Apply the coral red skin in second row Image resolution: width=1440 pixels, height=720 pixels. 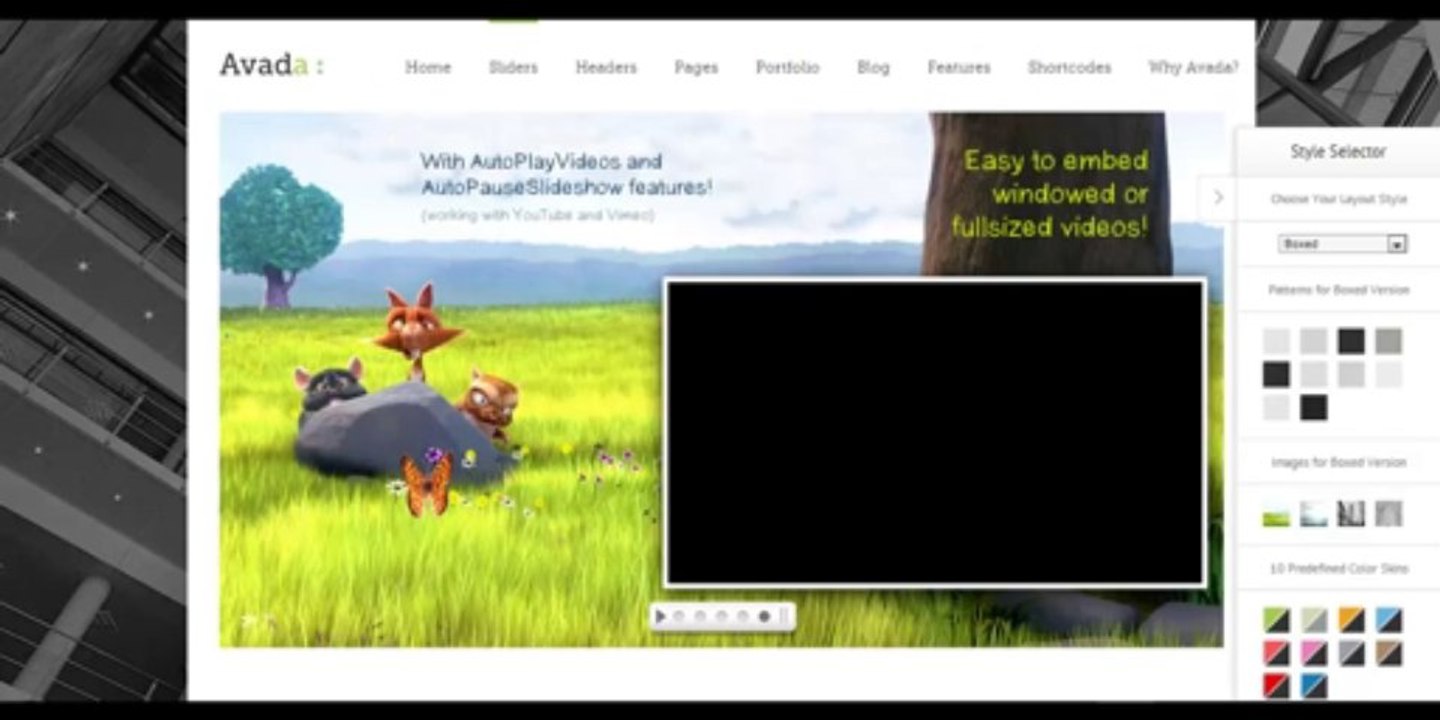(x=1276, y=653)
